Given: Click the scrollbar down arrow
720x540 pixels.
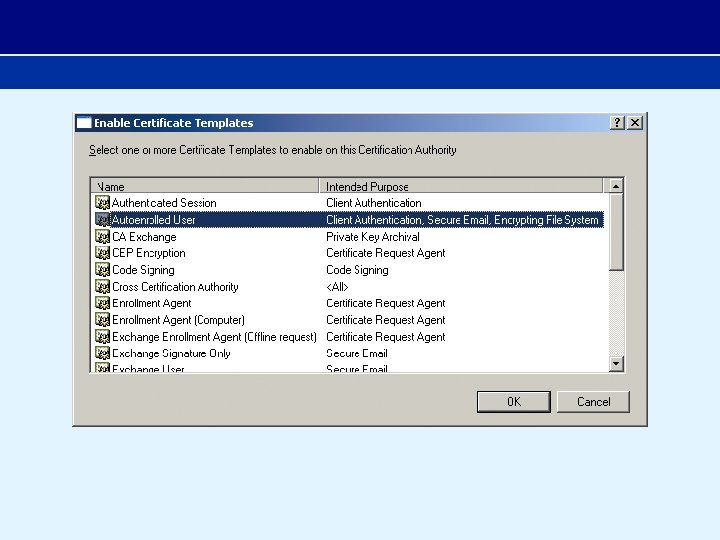Looking at the screenshot, I should click(x=616, y=364).
